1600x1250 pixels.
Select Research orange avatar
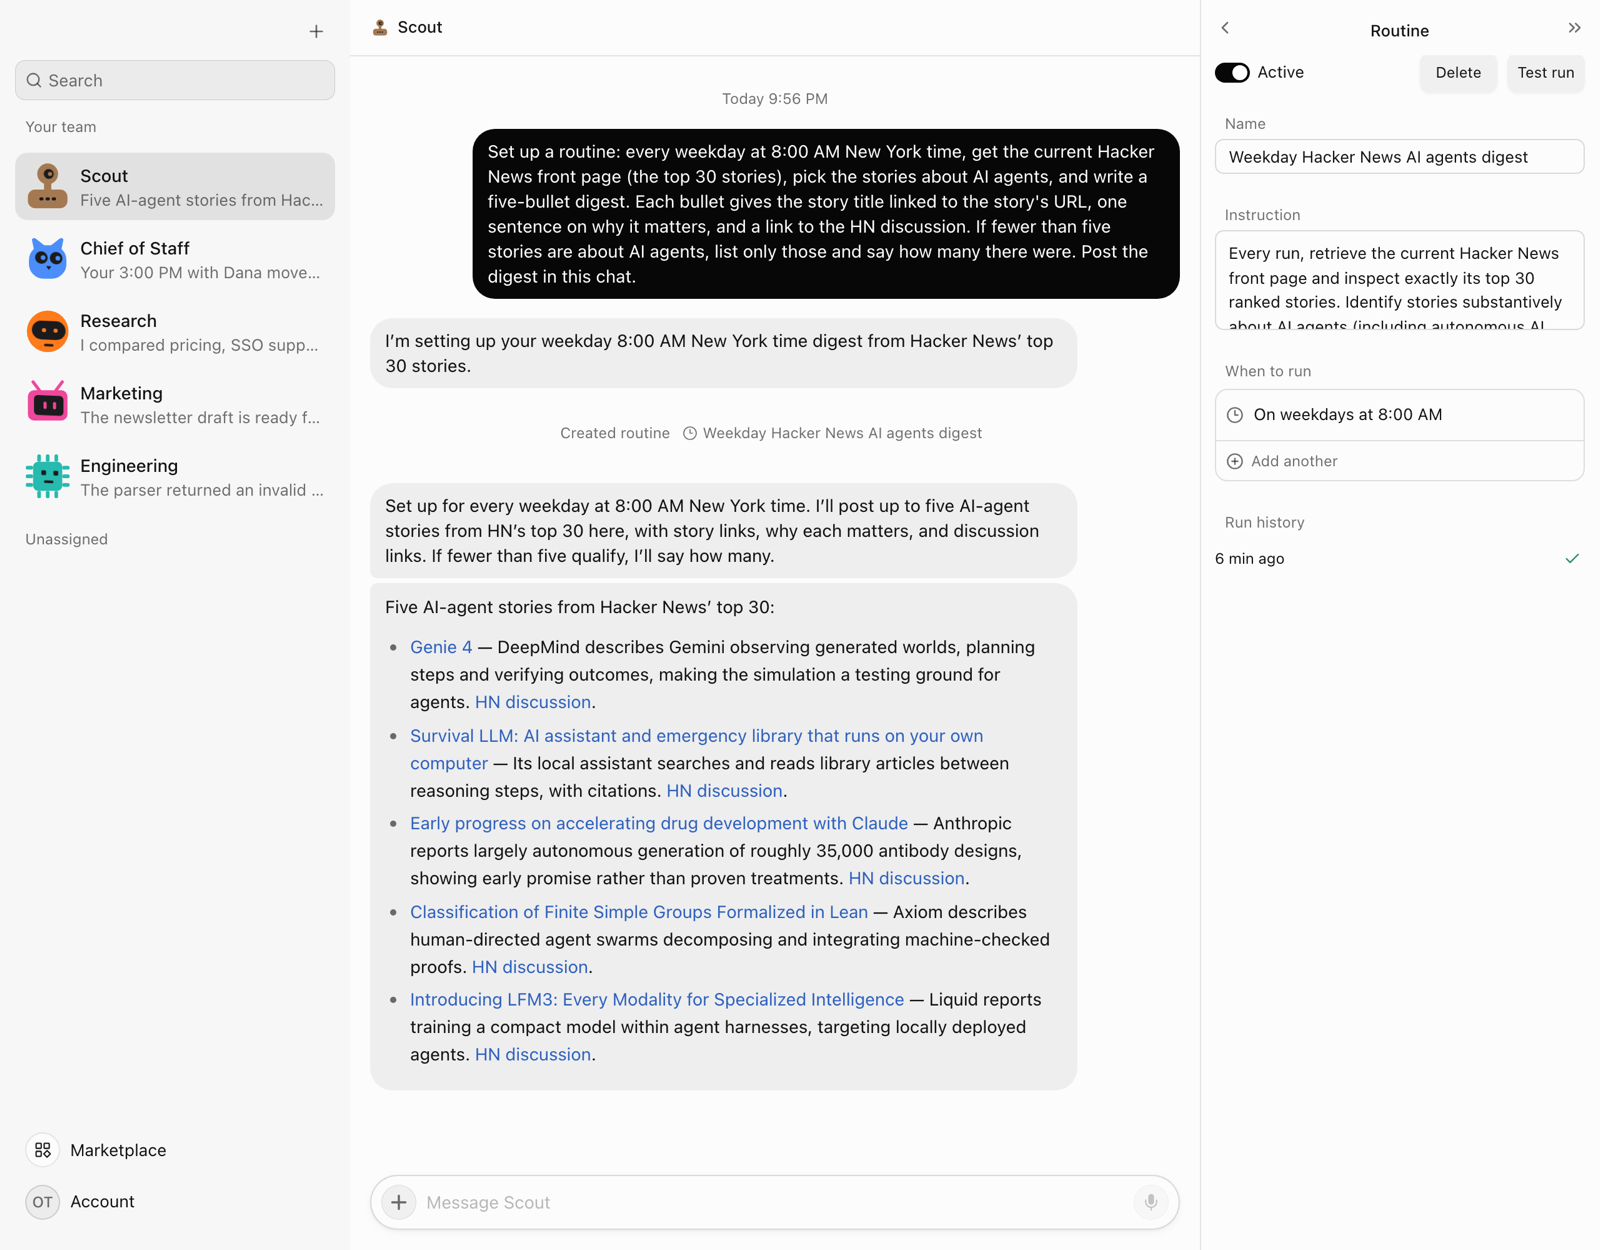click(47, 332)
